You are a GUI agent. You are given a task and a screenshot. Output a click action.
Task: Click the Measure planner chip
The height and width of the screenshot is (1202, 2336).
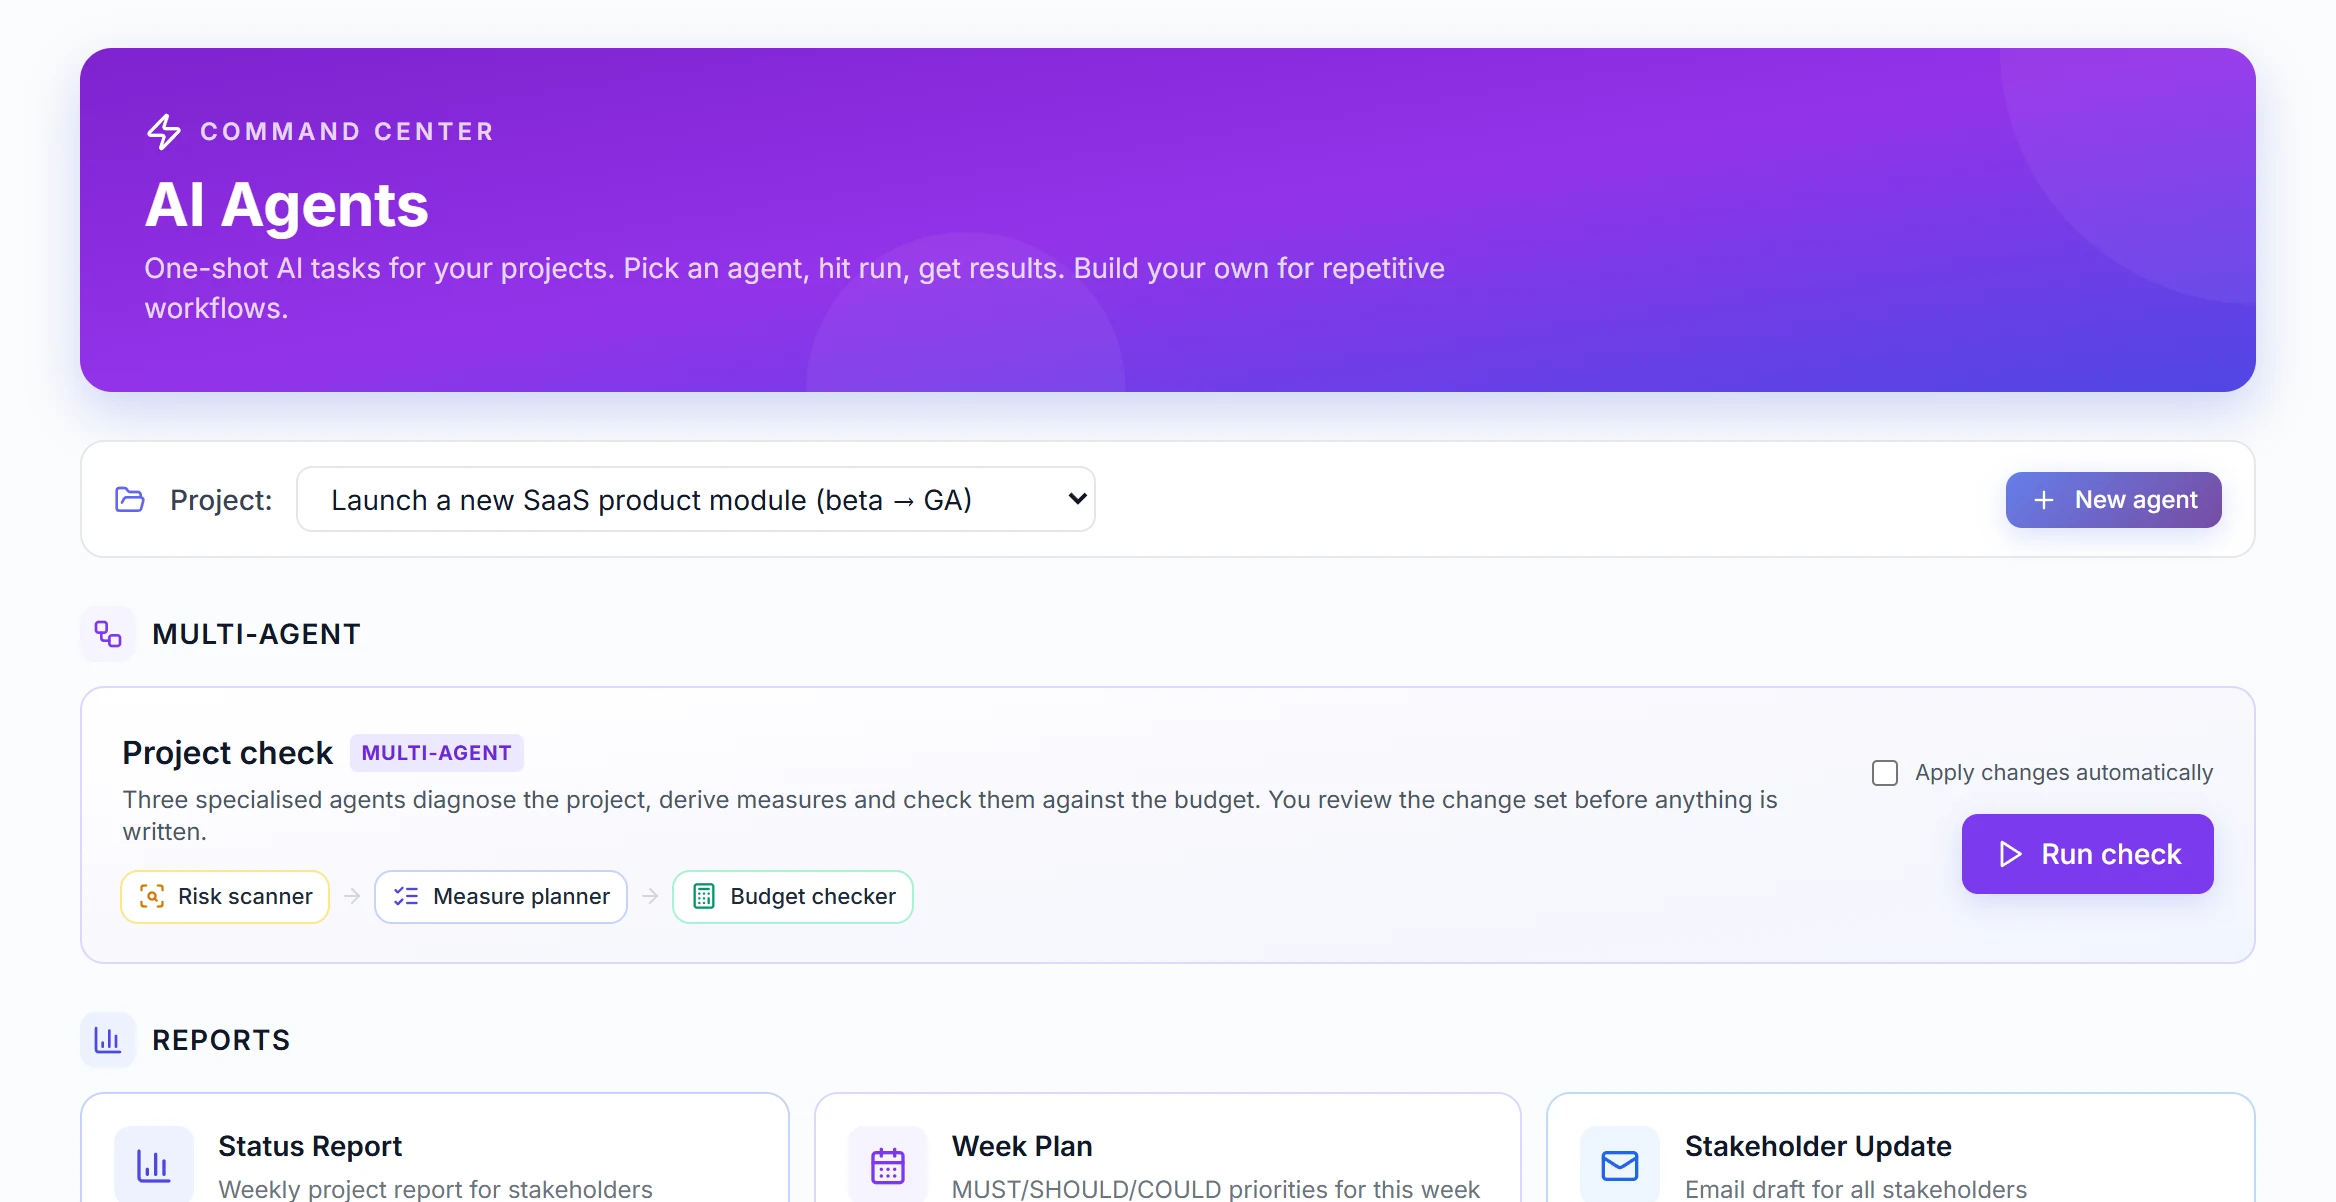[501, 896]
